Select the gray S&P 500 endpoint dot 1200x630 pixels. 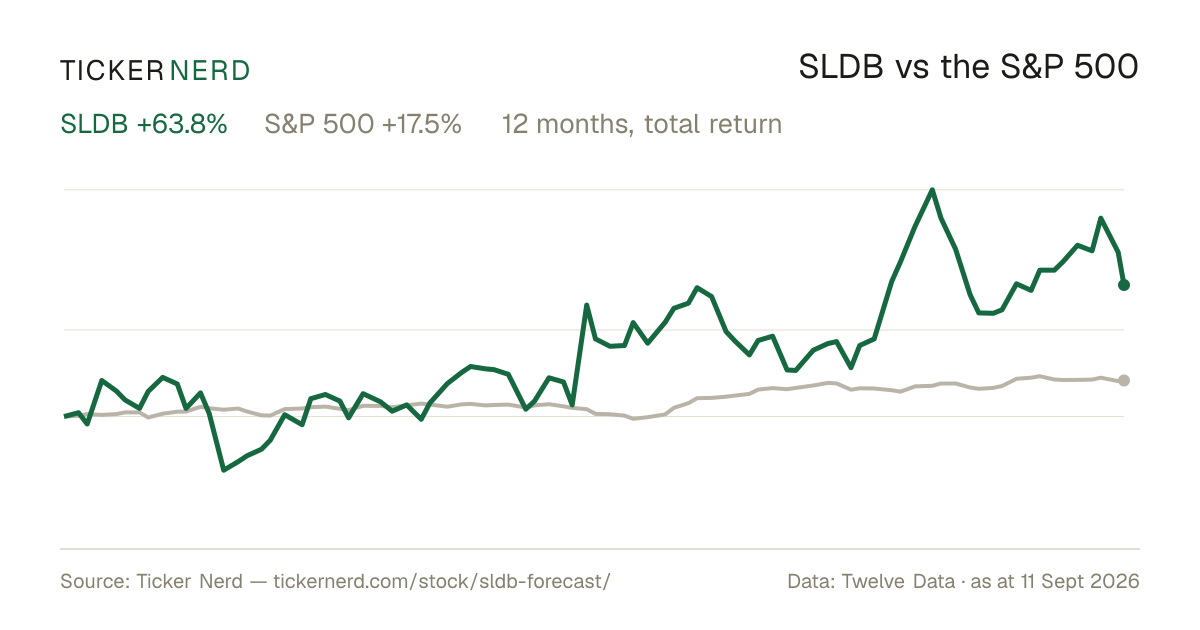point(1124,380)
